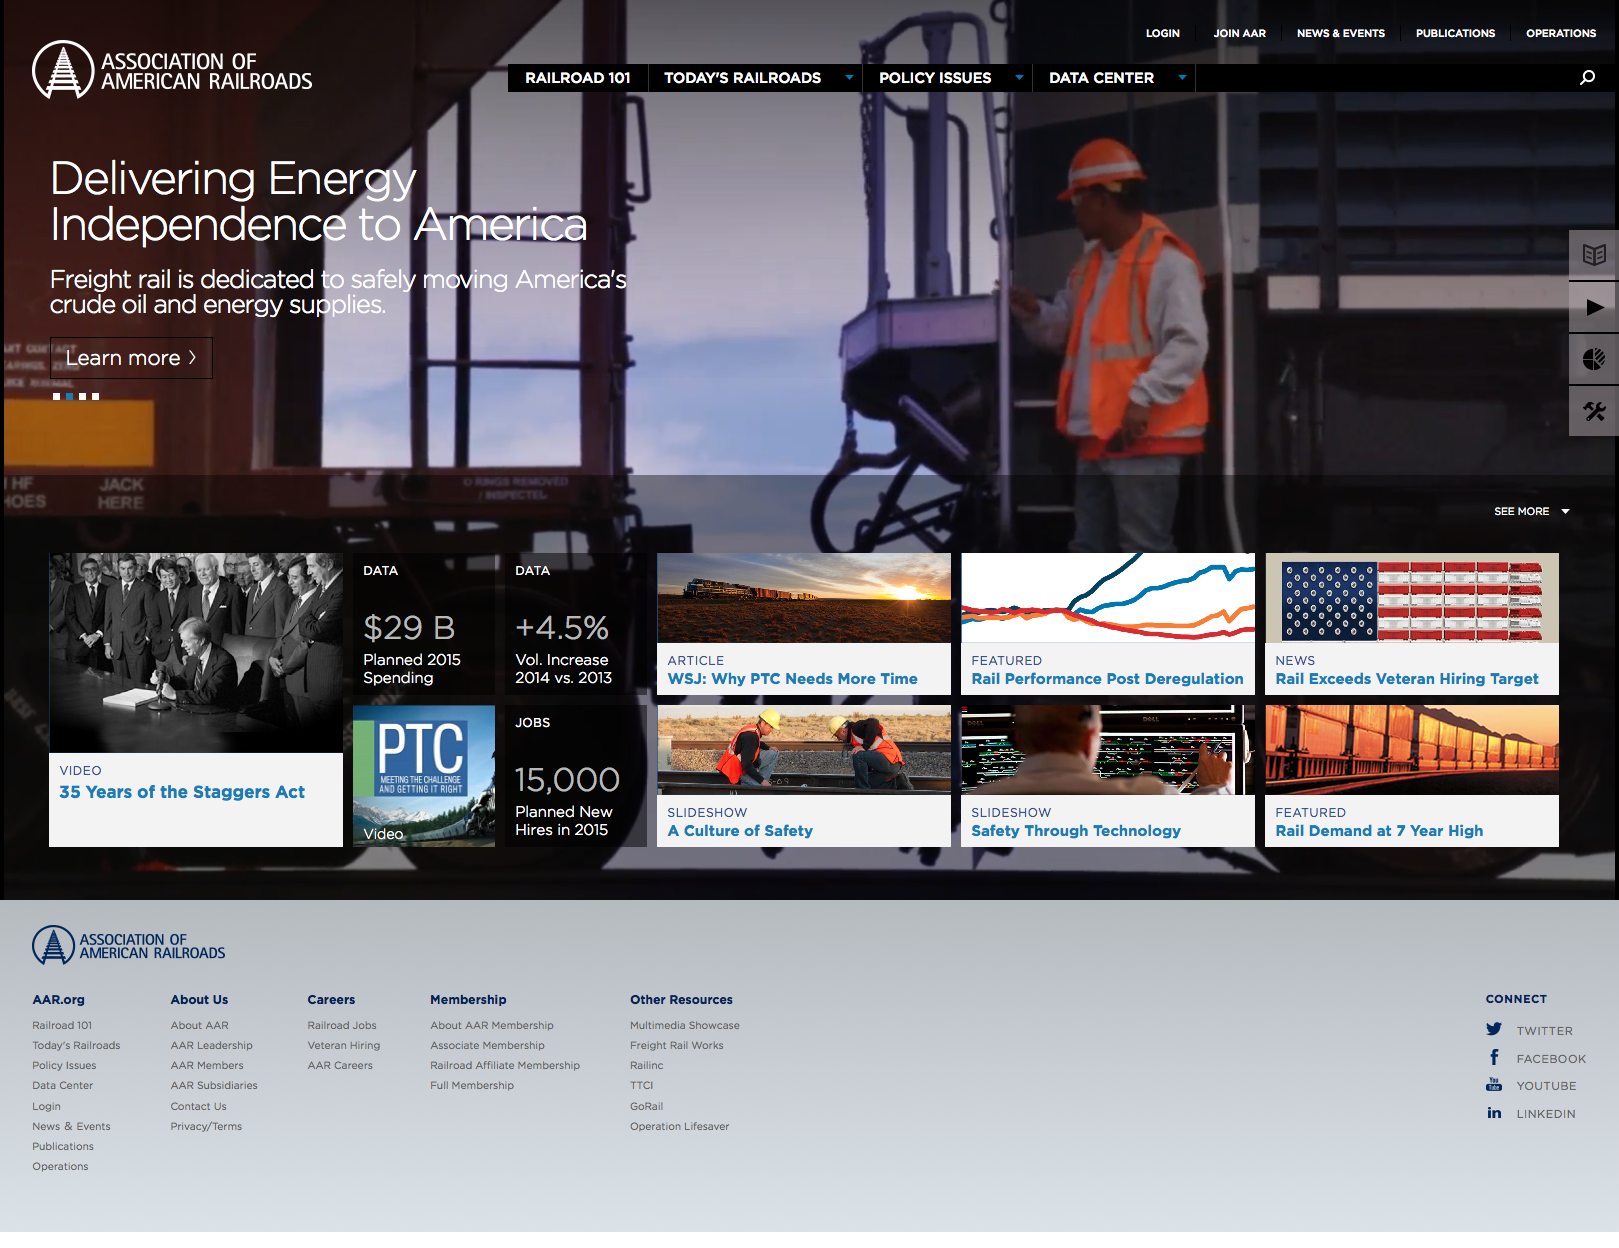Screen dimensions: 1619x1248
Task: Expand Data Center dropdown arrow
Action: (1182, 77)
